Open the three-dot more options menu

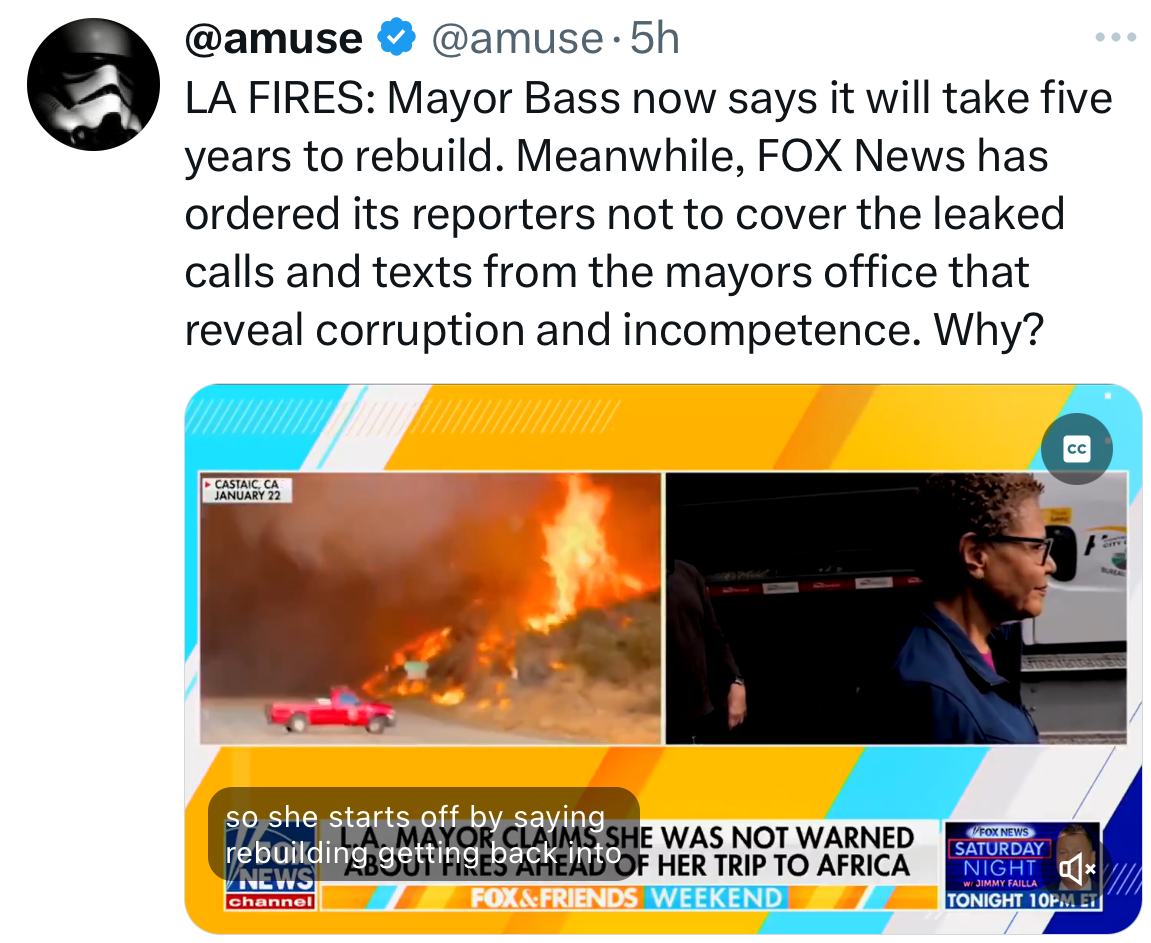pos(1115,37)
